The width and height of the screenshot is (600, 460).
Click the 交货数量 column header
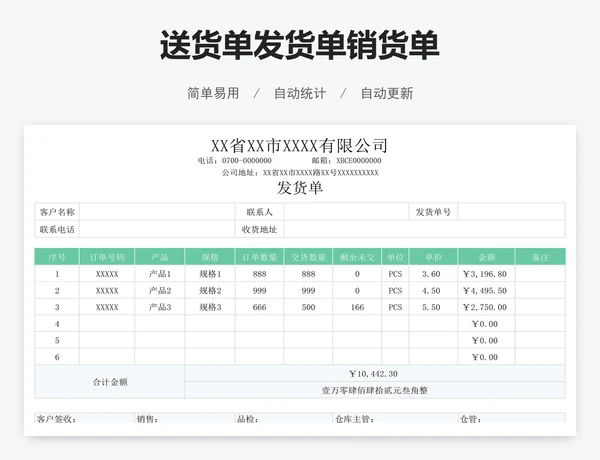coord(308,257)
